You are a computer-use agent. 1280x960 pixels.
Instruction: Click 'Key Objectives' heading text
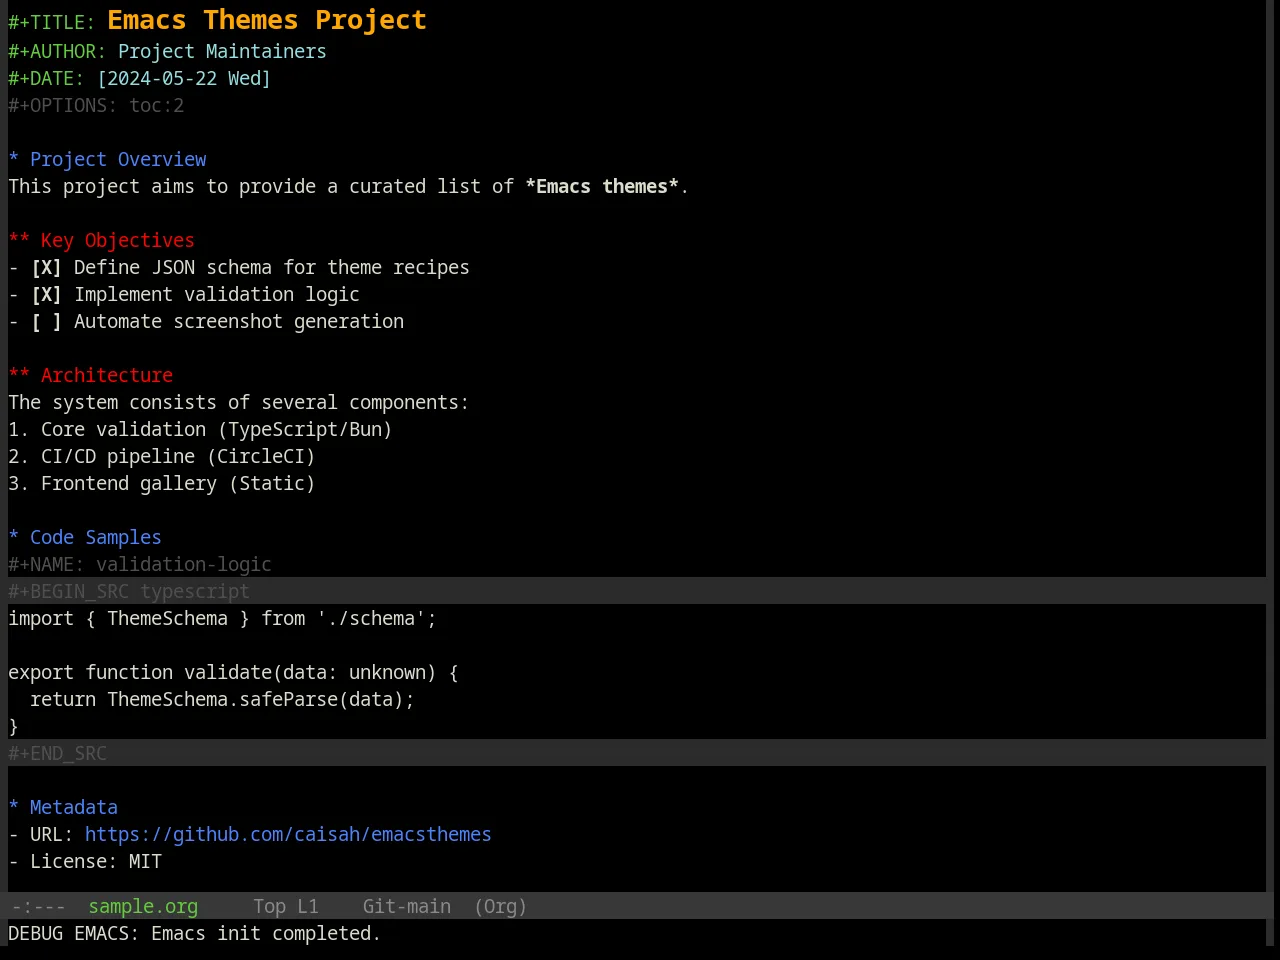coord(118,241)
